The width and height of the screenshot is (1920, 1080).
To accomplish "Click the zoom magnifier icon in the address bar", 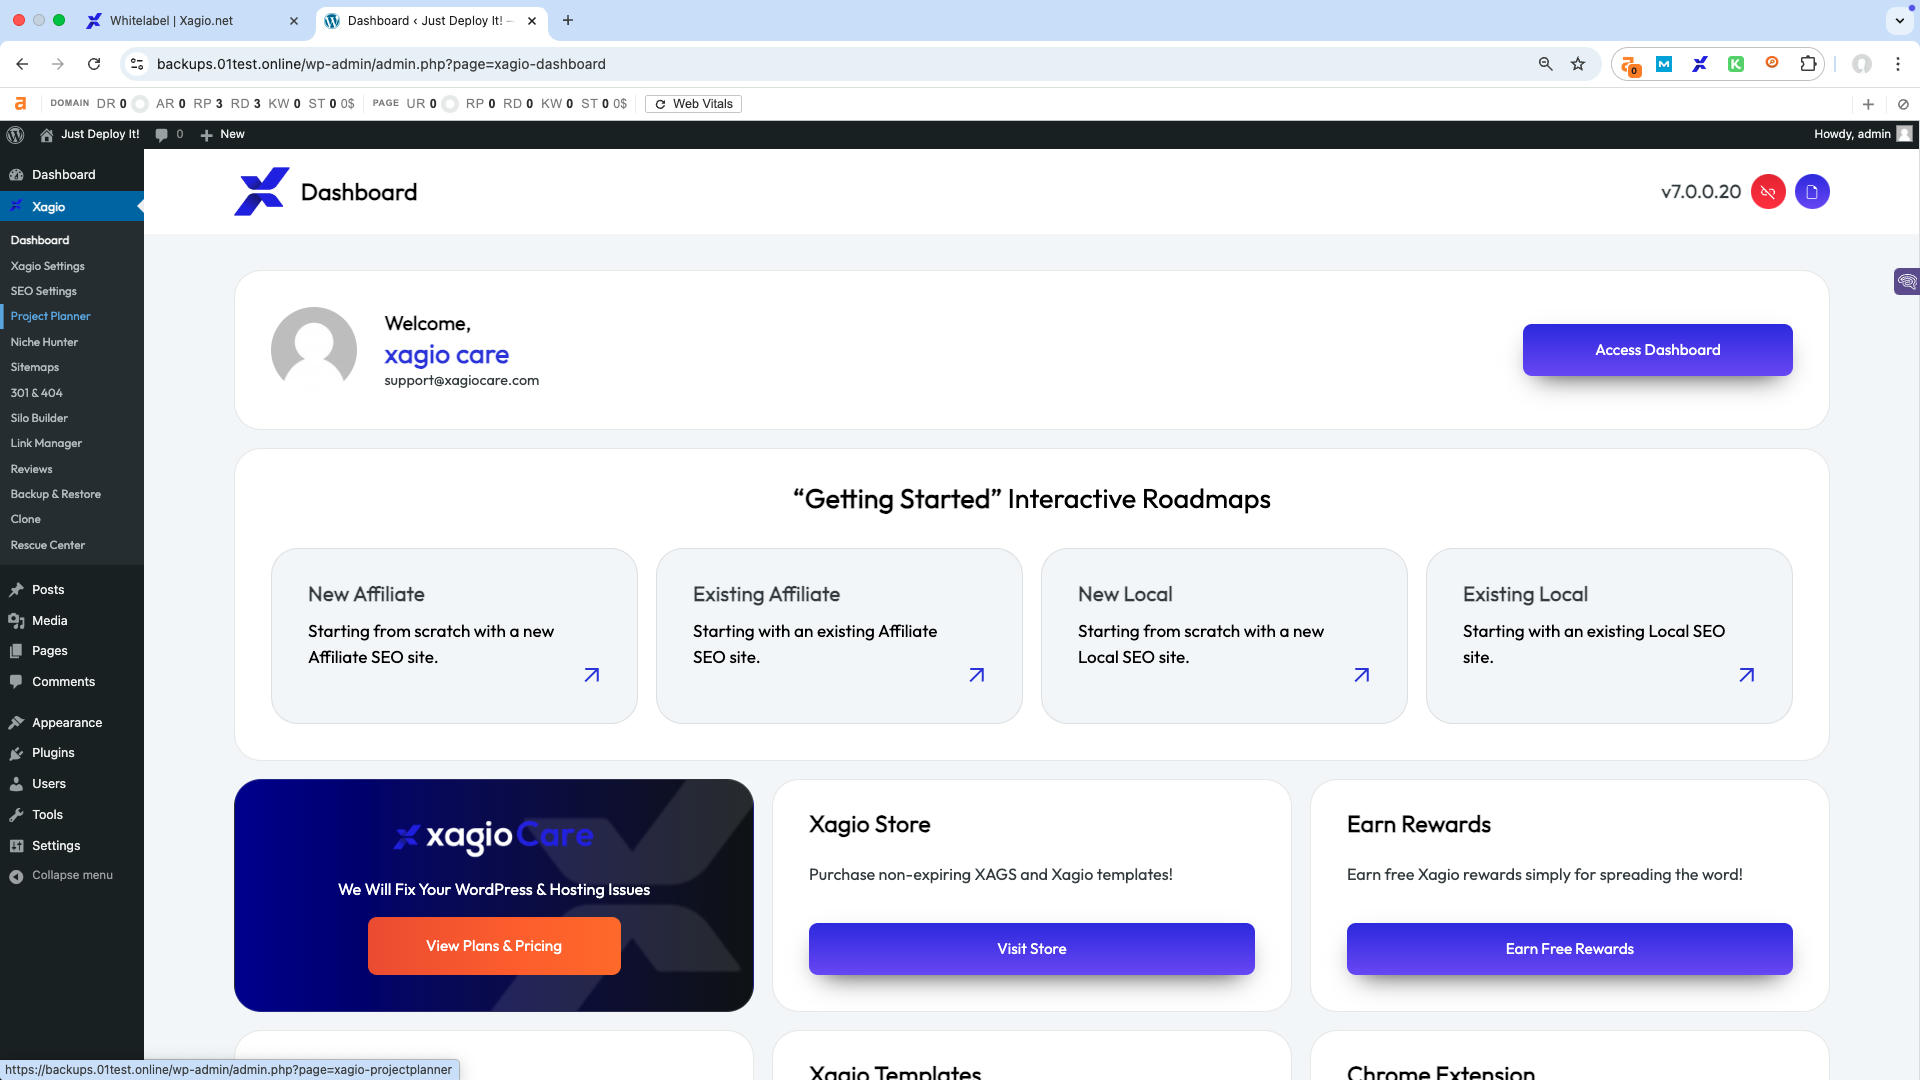I will click(x=1546, y=64).
